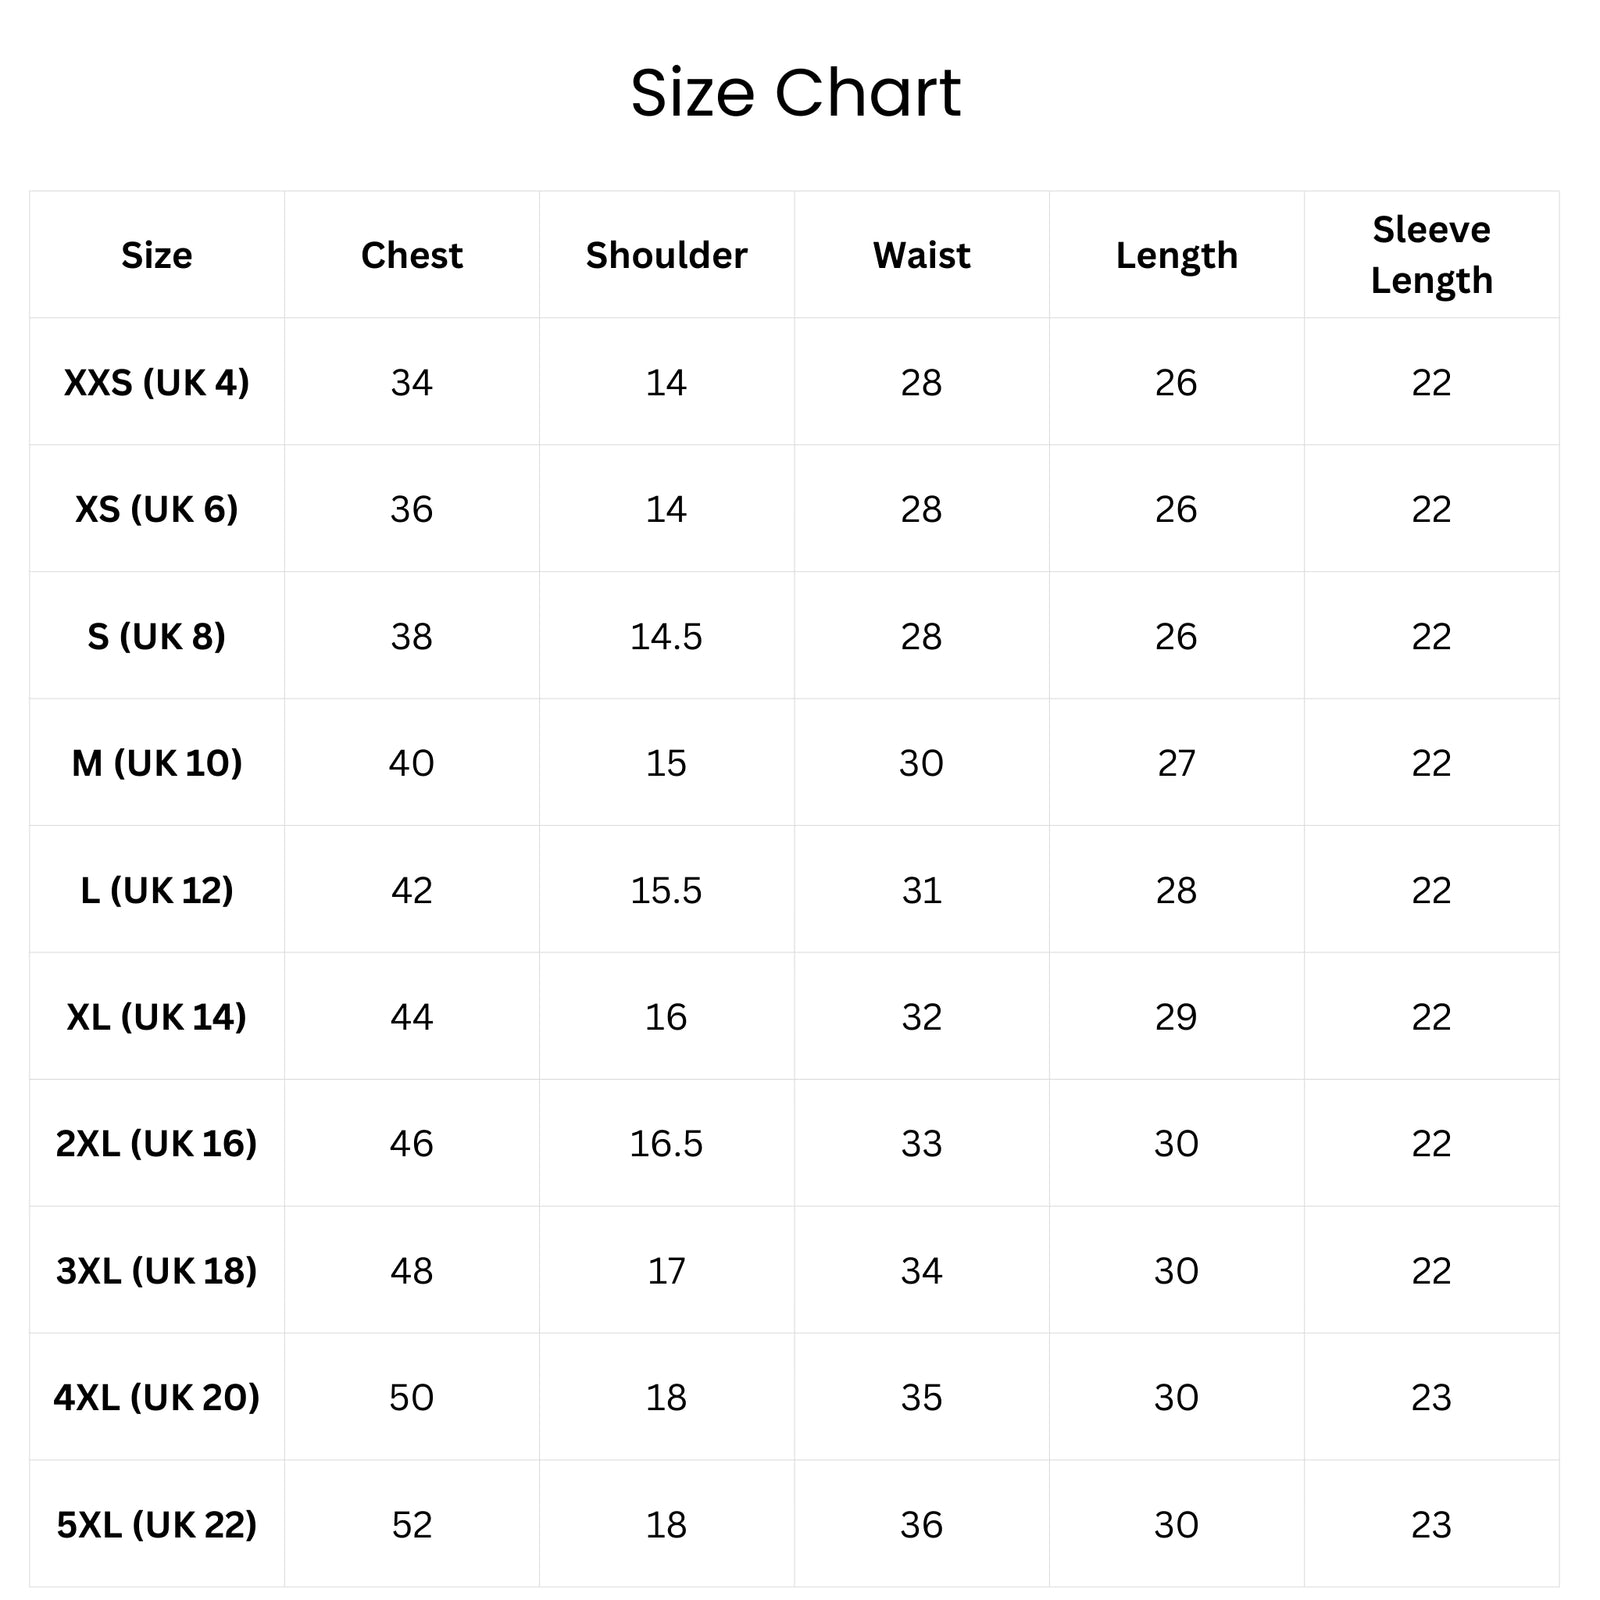Viewport: 1600px width, 1600px height.
Task: Select the Chest column header
Action: pos(412,255)
